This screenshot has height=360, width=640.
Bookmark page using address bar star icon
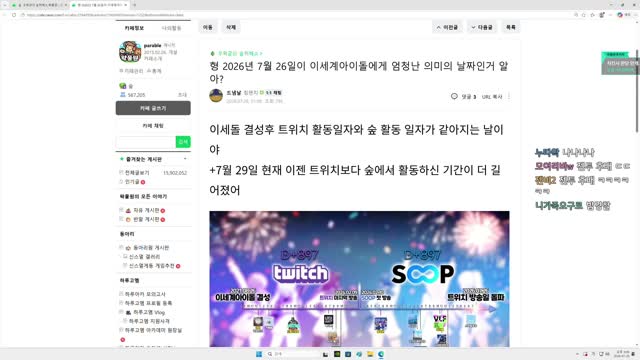(x=584, y=15)
